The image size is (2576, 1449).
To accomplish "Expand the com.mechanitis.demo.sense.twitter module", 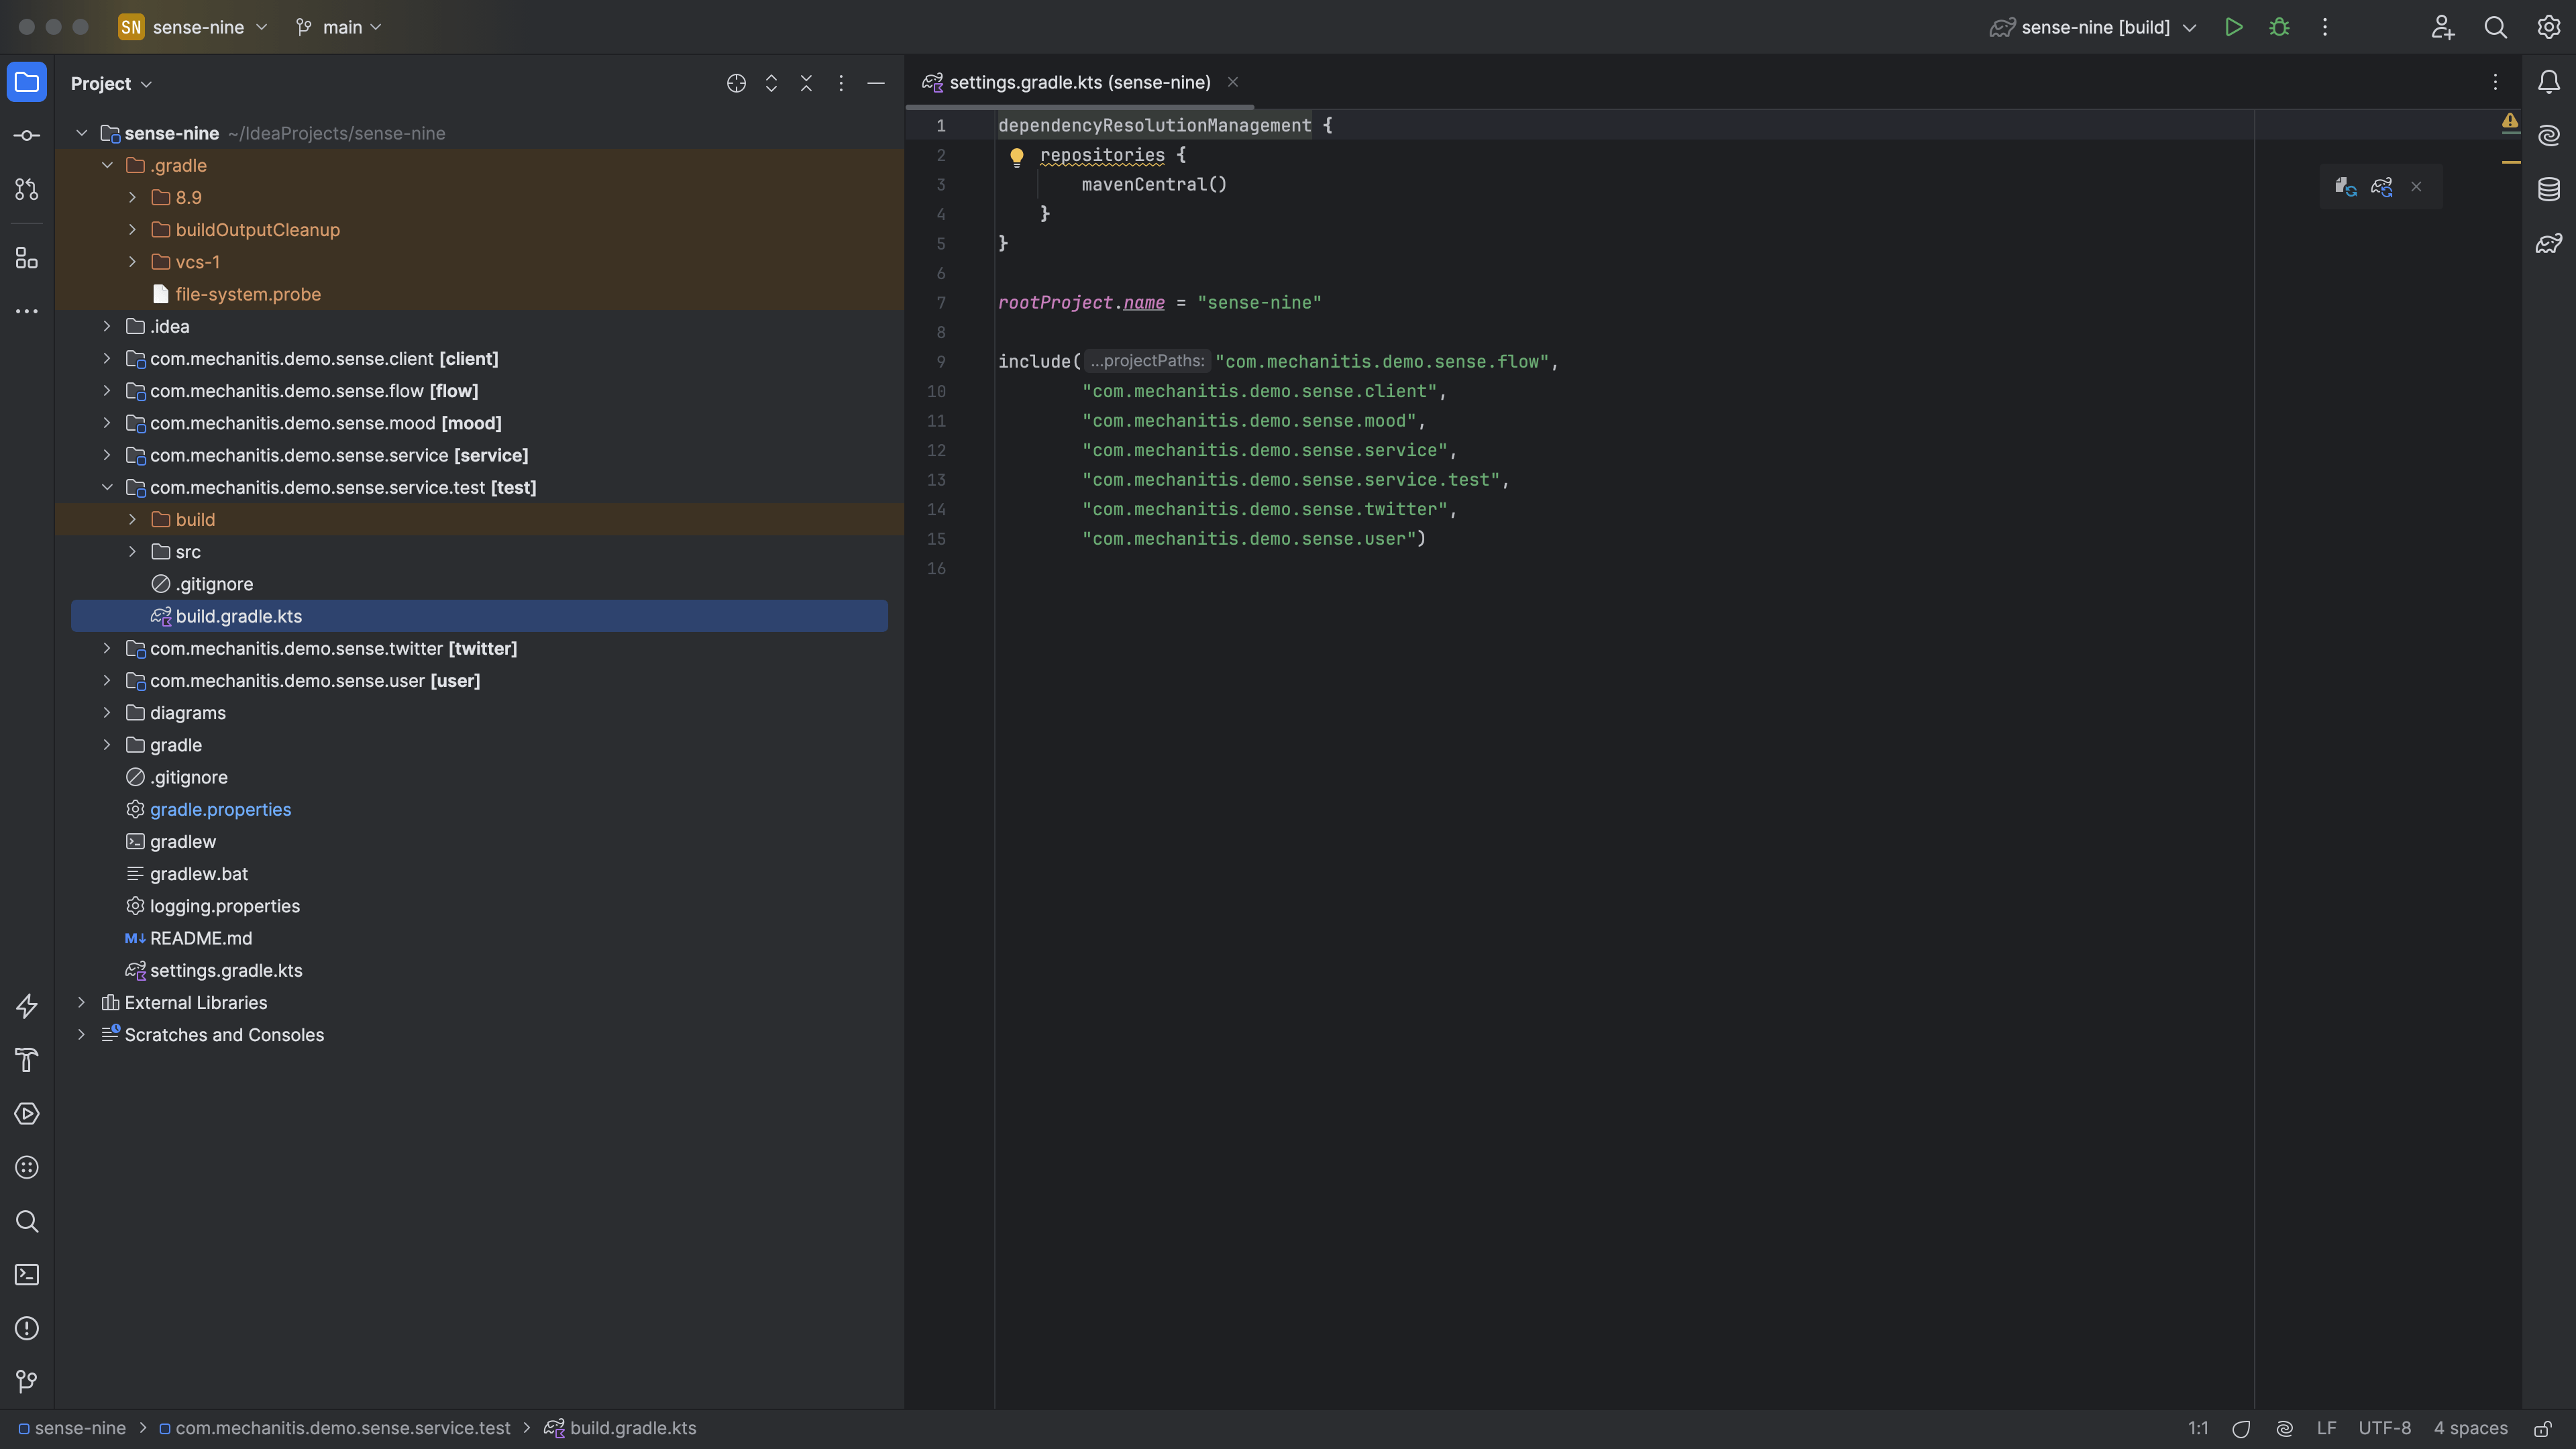I will click(x=107, y=649).
